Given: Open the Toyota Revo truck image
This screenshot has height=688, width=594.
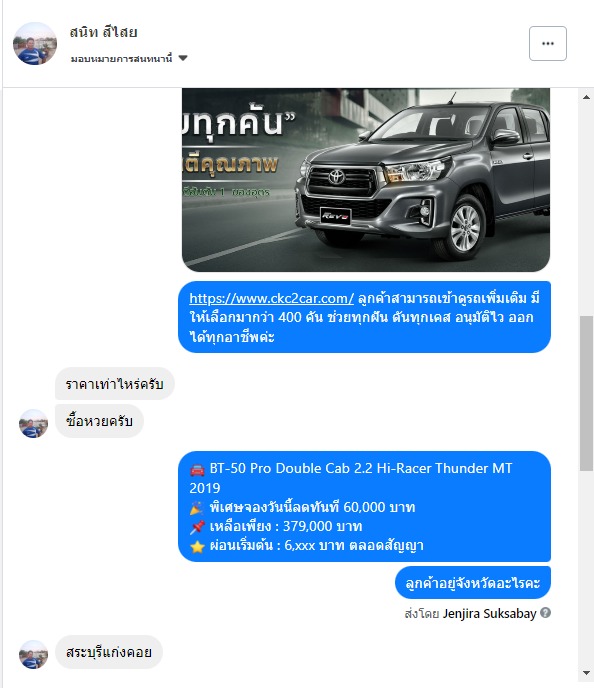Looking at the screenshot, I should tap(365, 180).
